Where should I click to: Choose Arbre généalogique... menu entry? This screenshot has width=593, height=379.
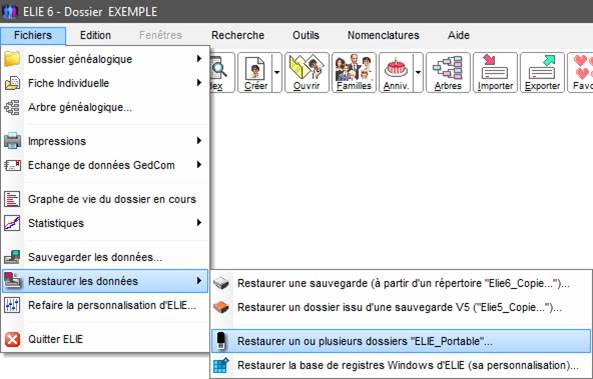click(105, 107)
